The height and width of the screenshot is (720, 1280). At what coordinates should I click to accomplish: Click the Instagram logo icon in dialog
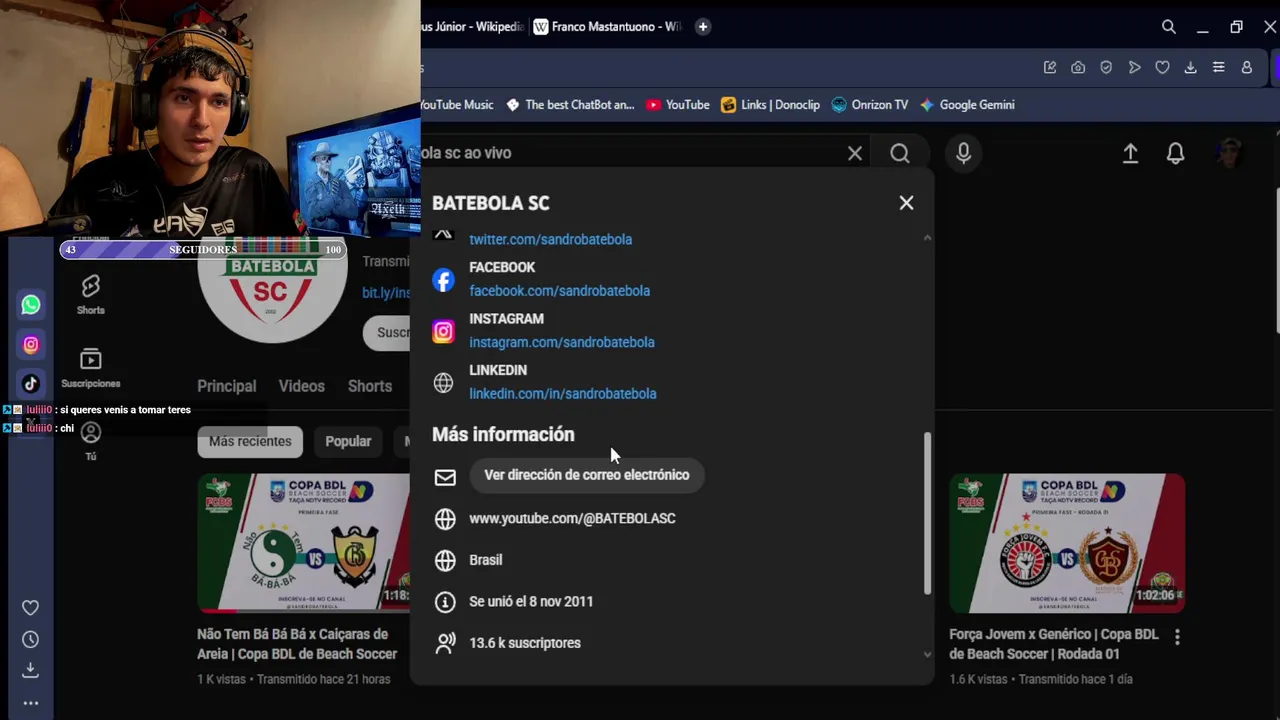coord(443,331)
